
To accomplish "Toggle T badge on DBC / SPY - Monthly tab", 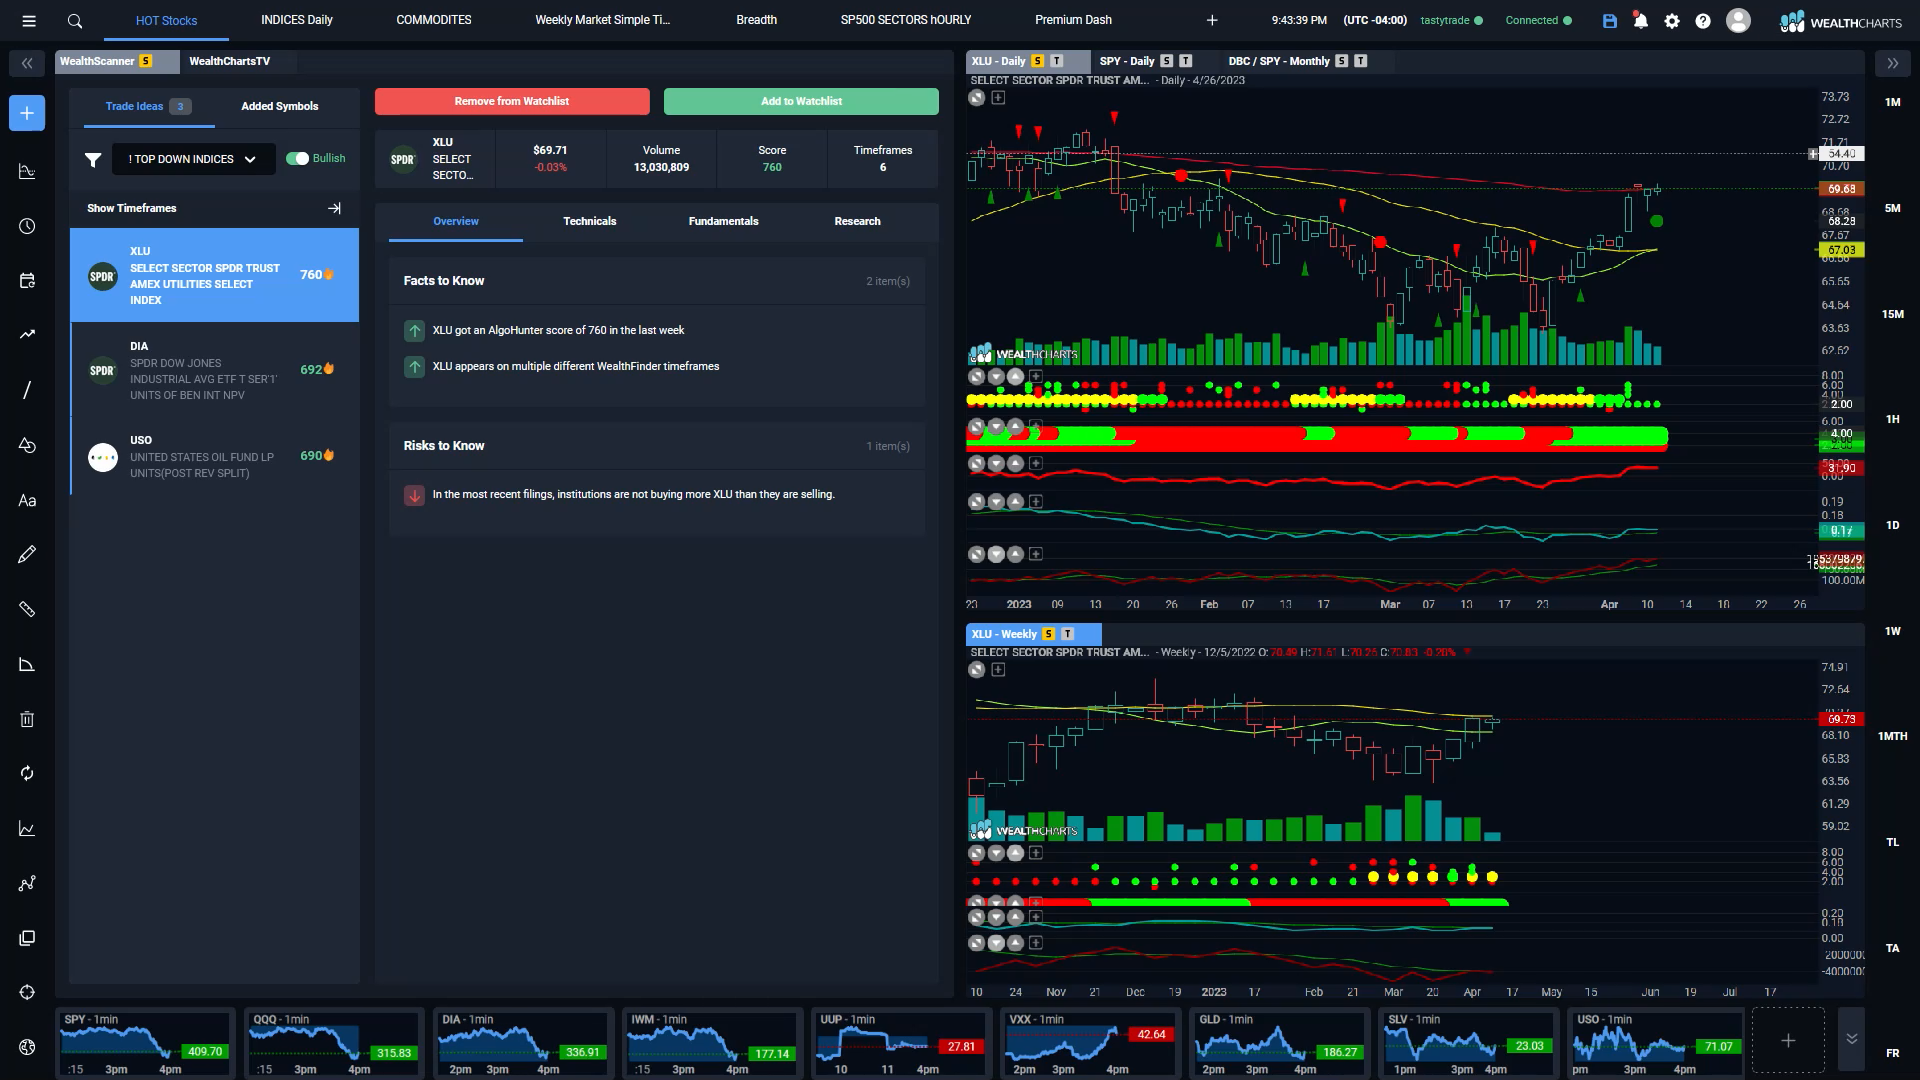I will [x=1361, y=61].
